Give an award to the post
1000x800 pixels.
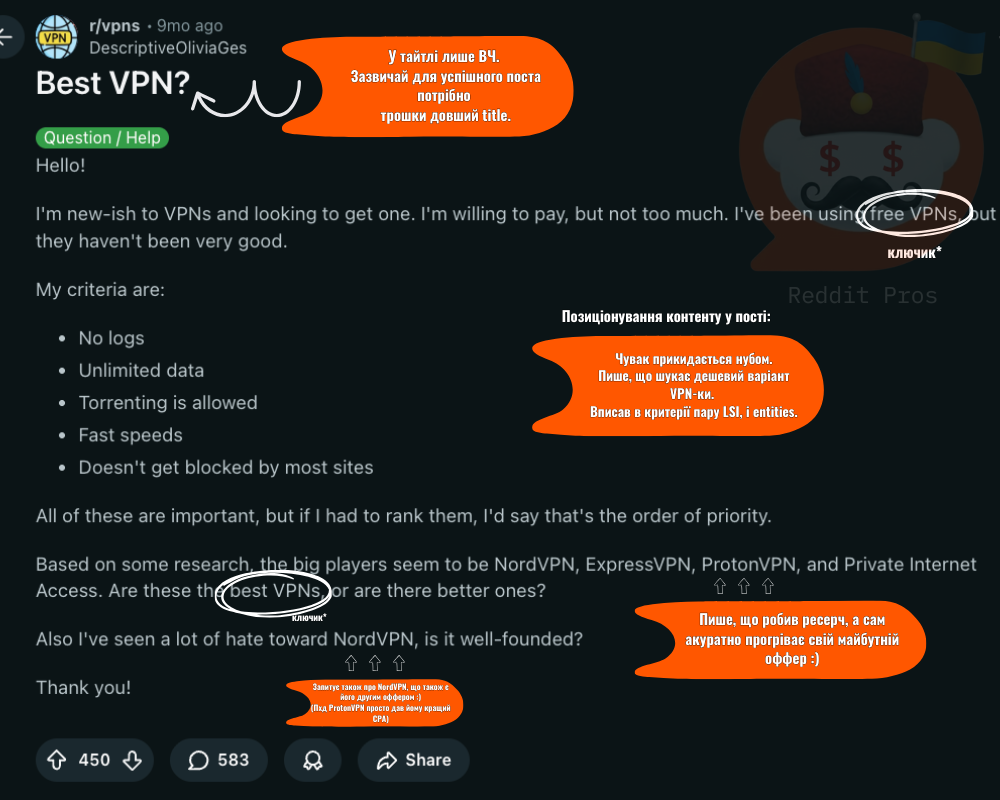(312, 760)
